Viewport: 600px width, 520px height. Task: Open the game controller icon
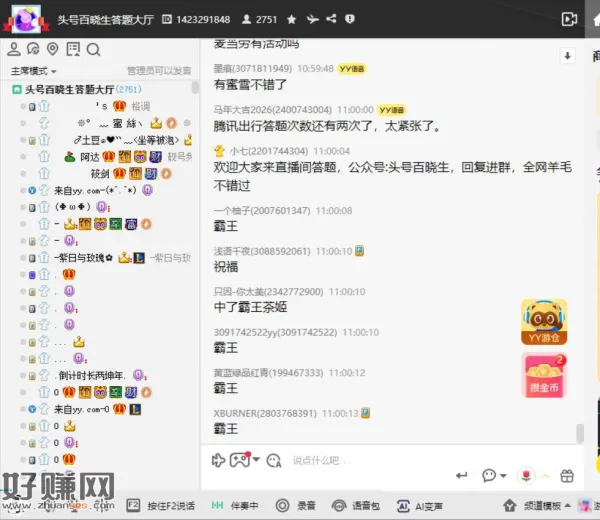(240, 460)
